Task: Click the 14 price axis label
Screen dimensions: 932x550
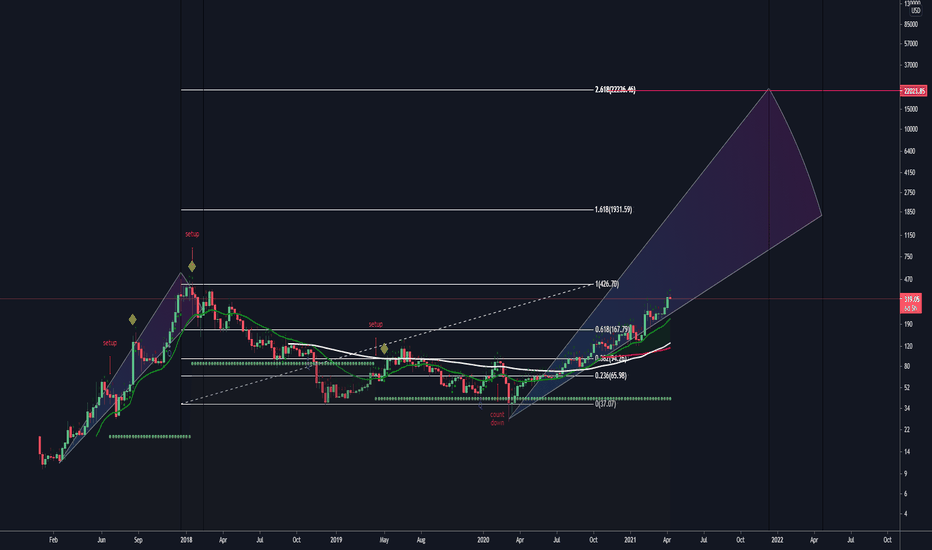Action: (x=907, y=452)
